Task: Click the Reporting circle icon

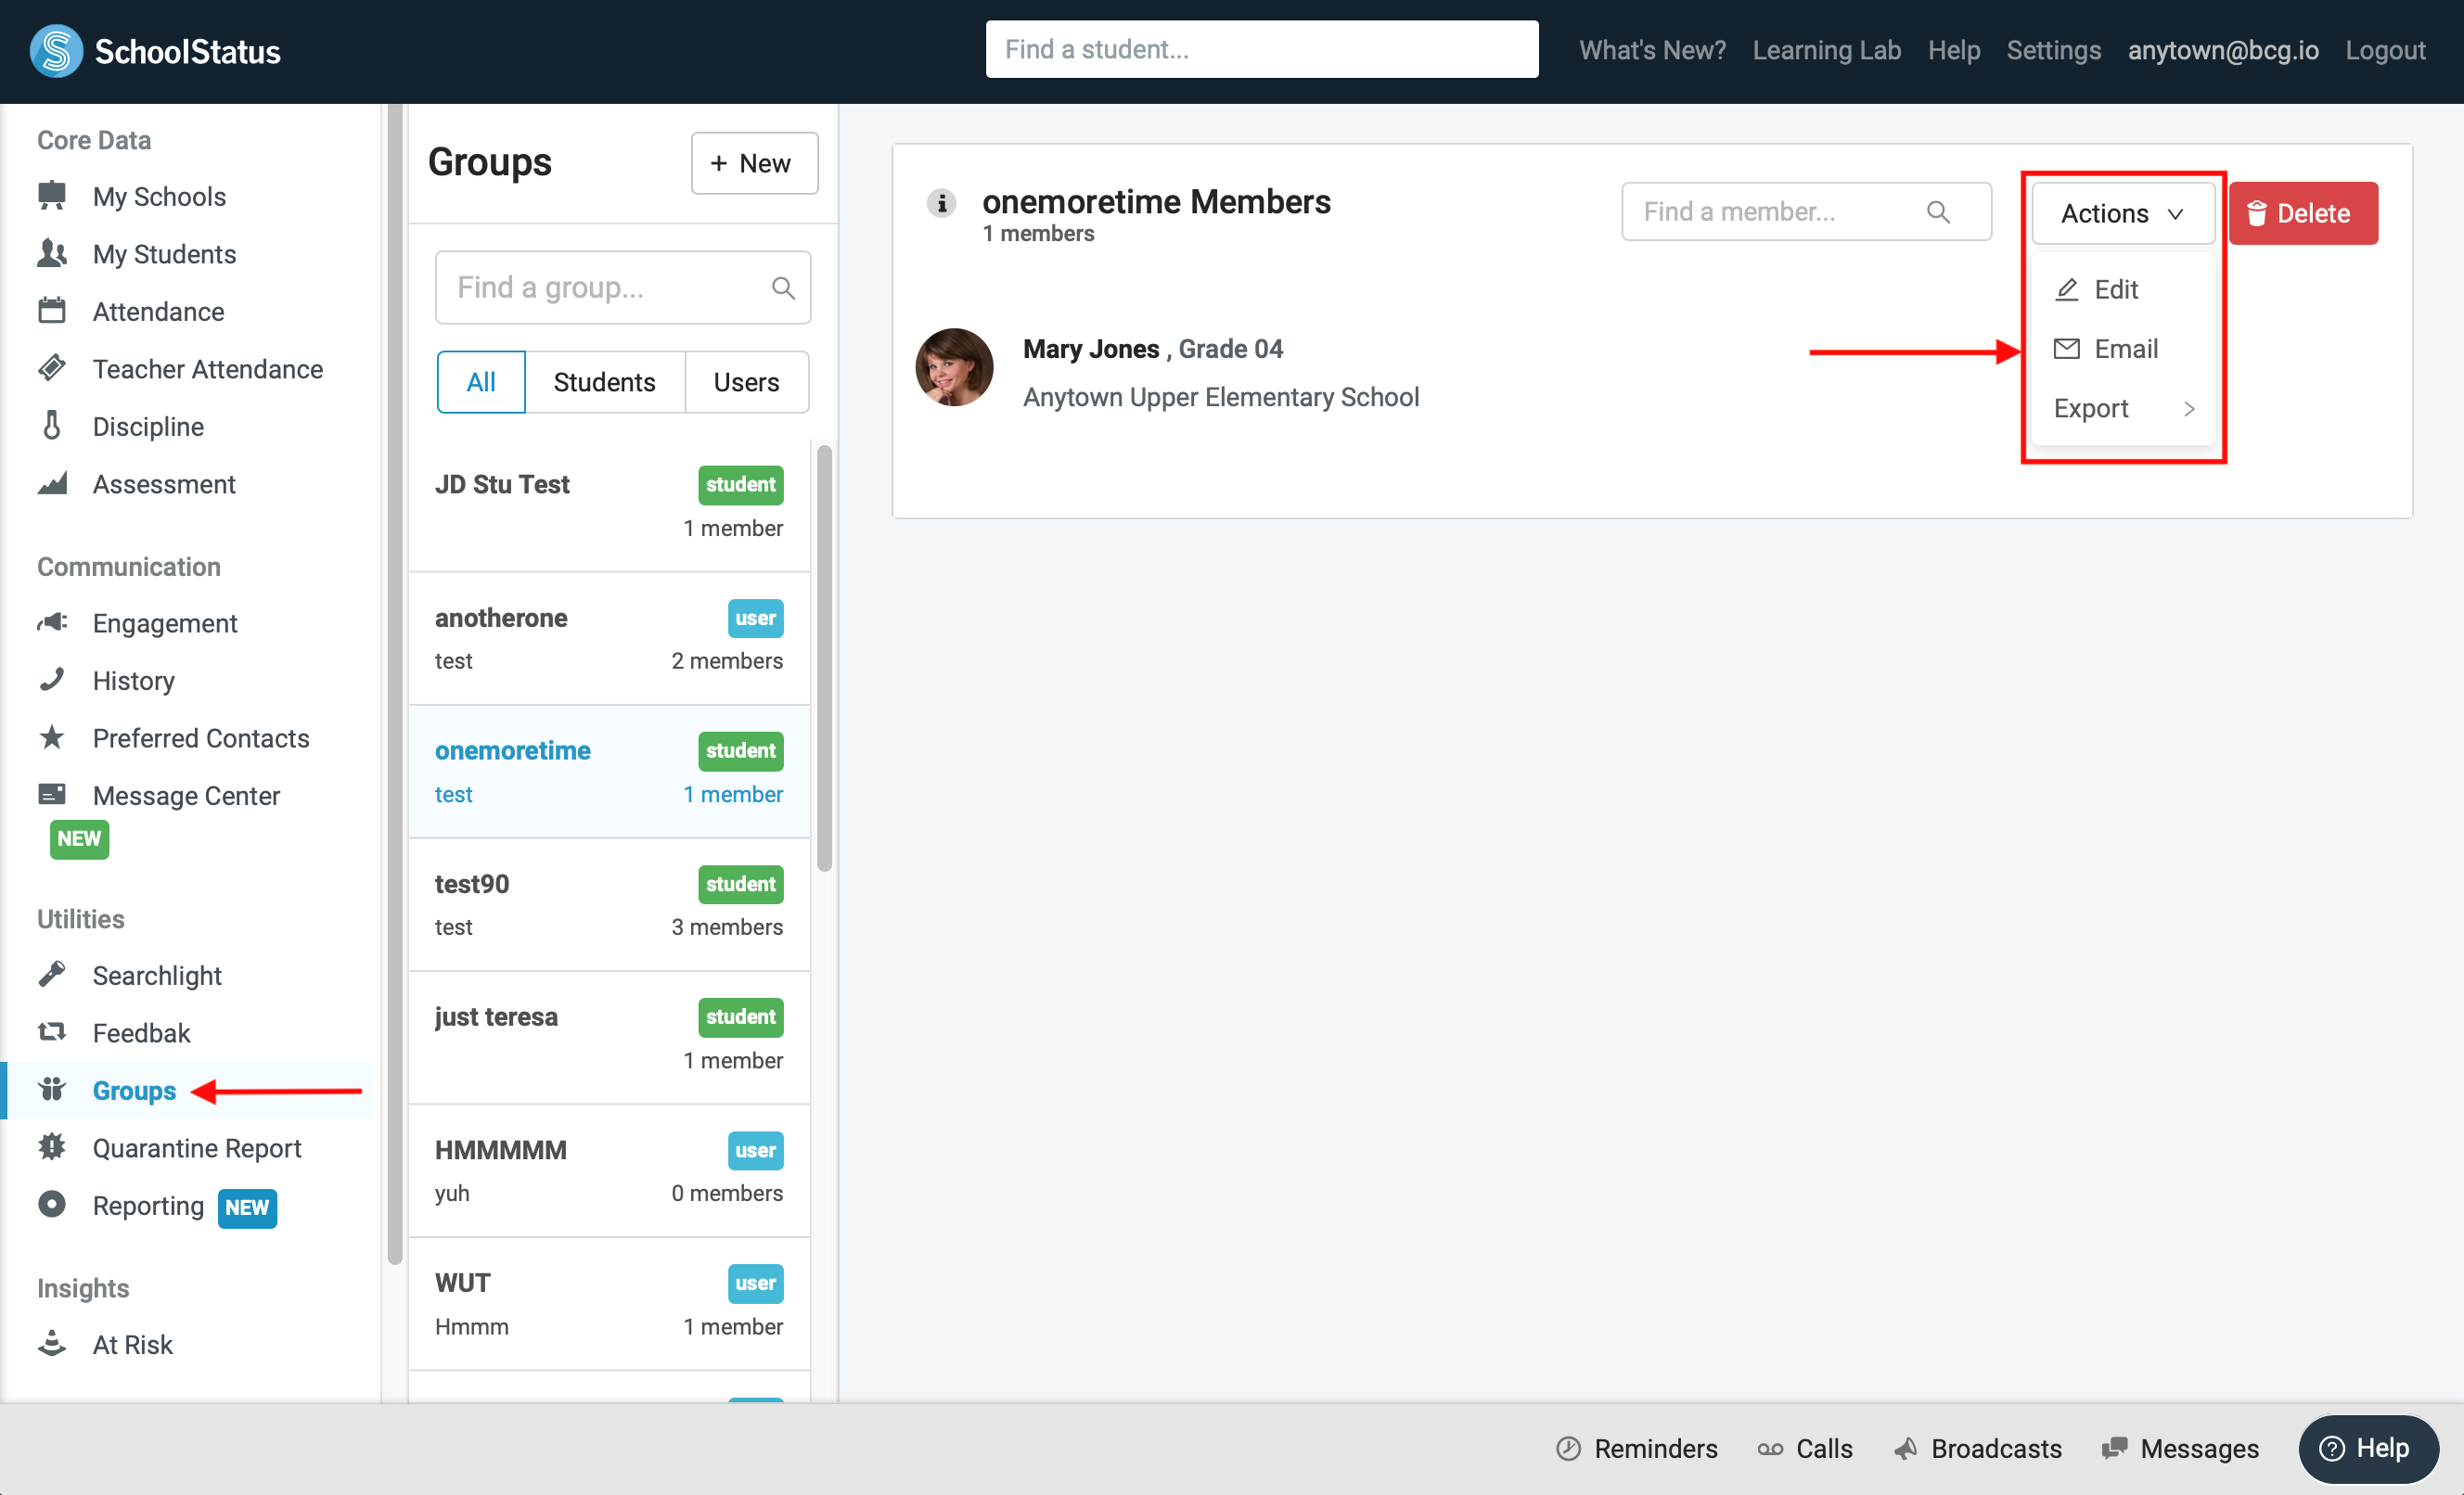Action: [52, 1204]
